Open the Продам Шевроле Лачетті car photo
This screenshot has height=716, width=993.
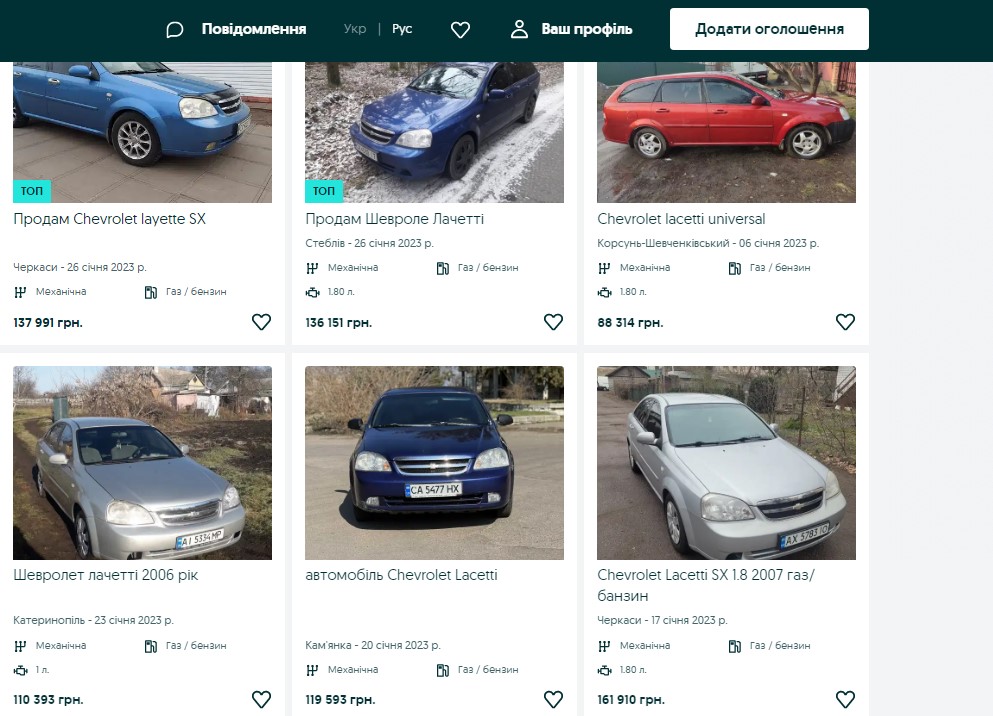pos(434,132)
